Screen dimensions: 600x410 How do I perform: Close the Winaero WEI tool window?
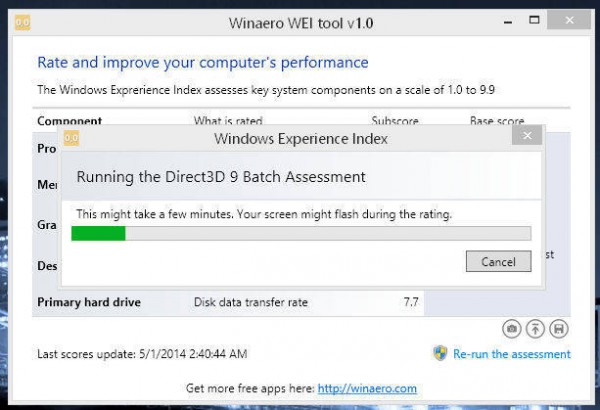click(569, 20)
